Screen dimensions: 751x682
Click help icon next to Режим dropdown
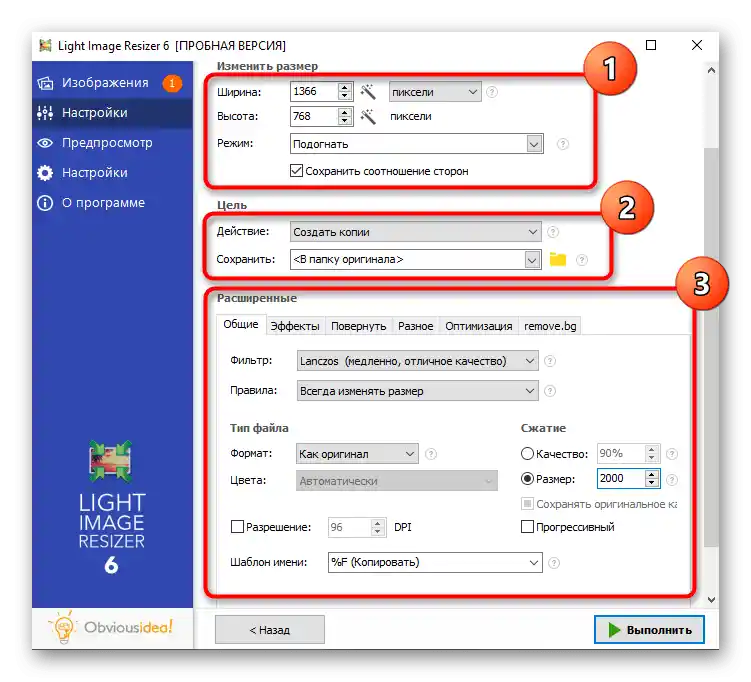pos(563,144)
